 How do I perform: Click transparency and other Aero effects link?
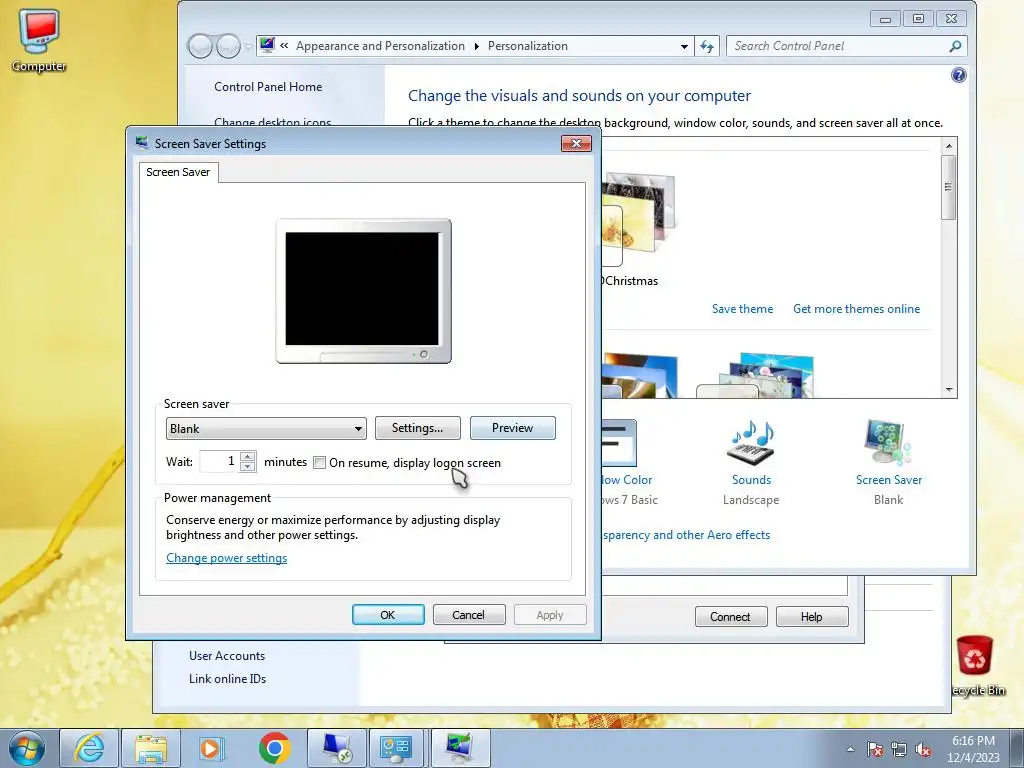point(686,535)
